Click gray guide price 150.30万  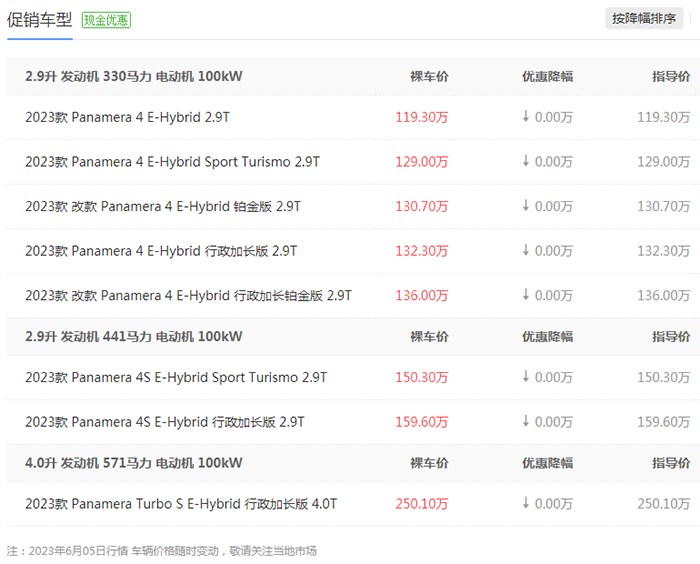tap(663, 377)
